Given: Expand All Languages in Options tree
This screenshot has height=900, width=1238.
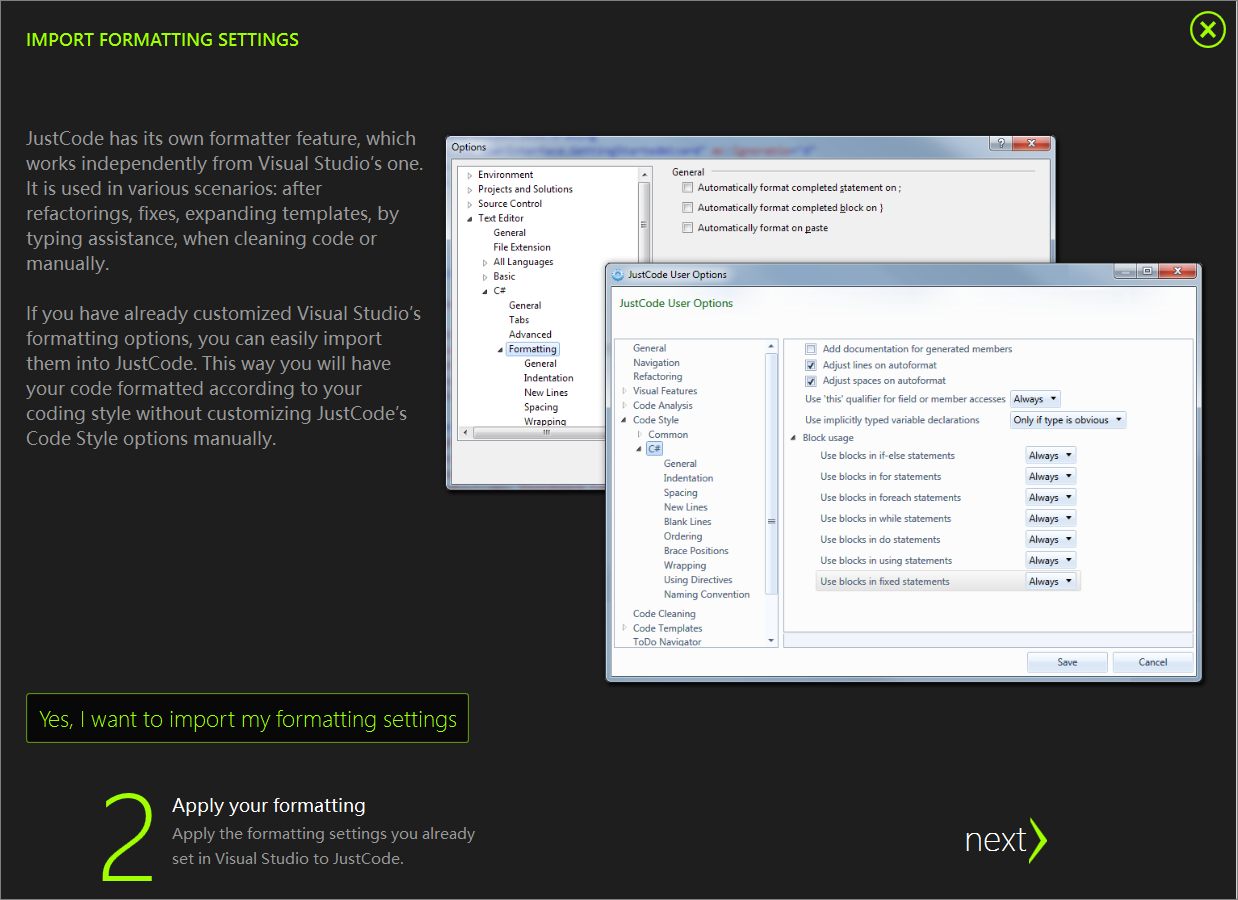Looking at the screenshot, I should [x=485, y=262].
